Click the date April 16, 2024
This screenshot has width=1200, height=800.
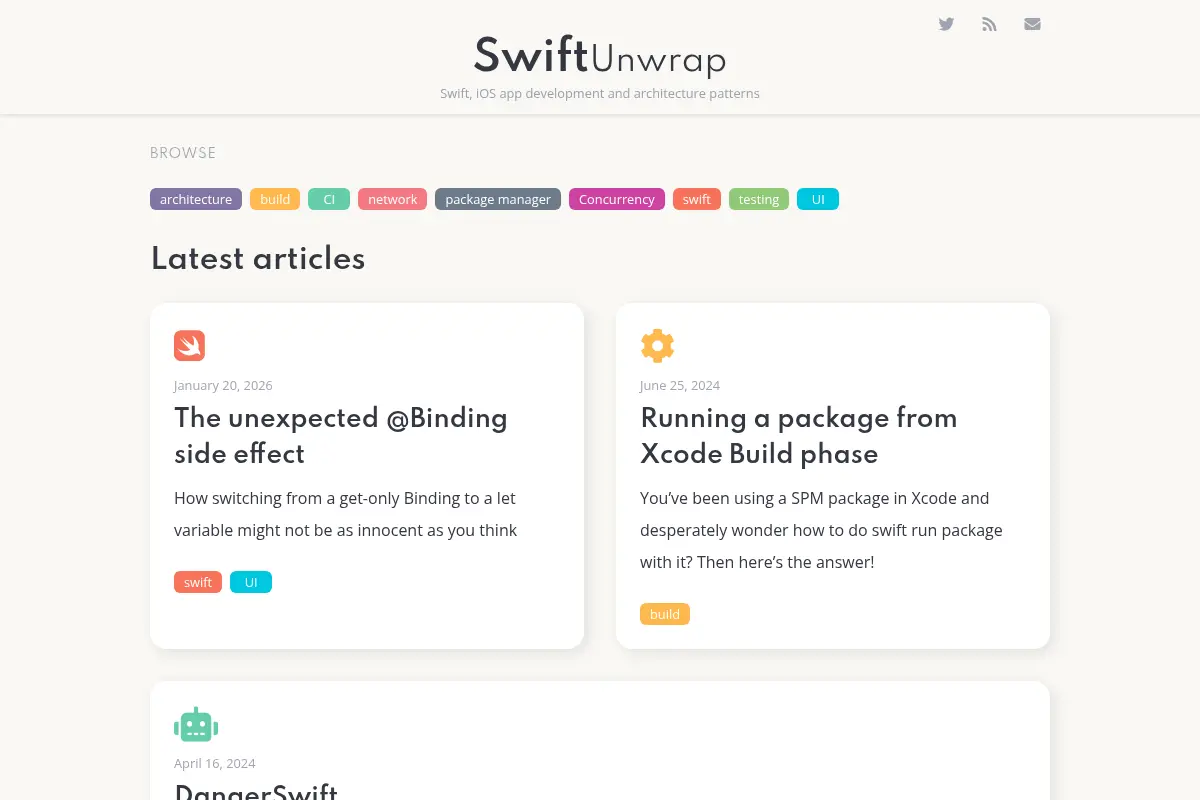point(215,763)
